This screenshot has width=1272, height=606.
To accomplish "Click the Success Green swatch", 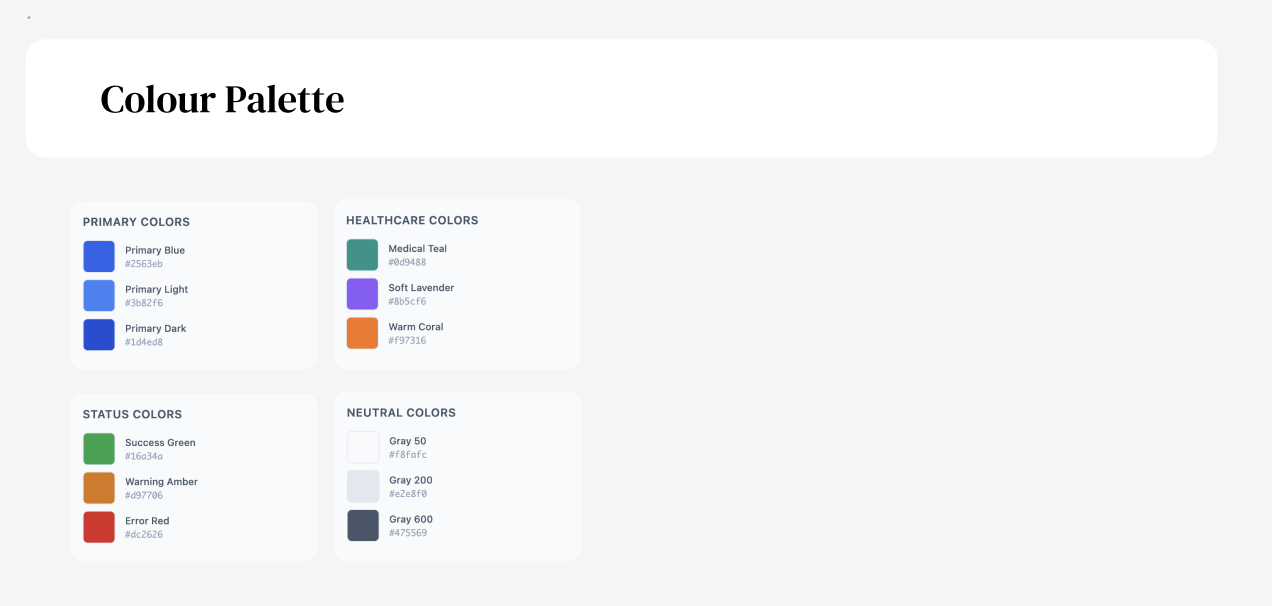I will 99,449.
